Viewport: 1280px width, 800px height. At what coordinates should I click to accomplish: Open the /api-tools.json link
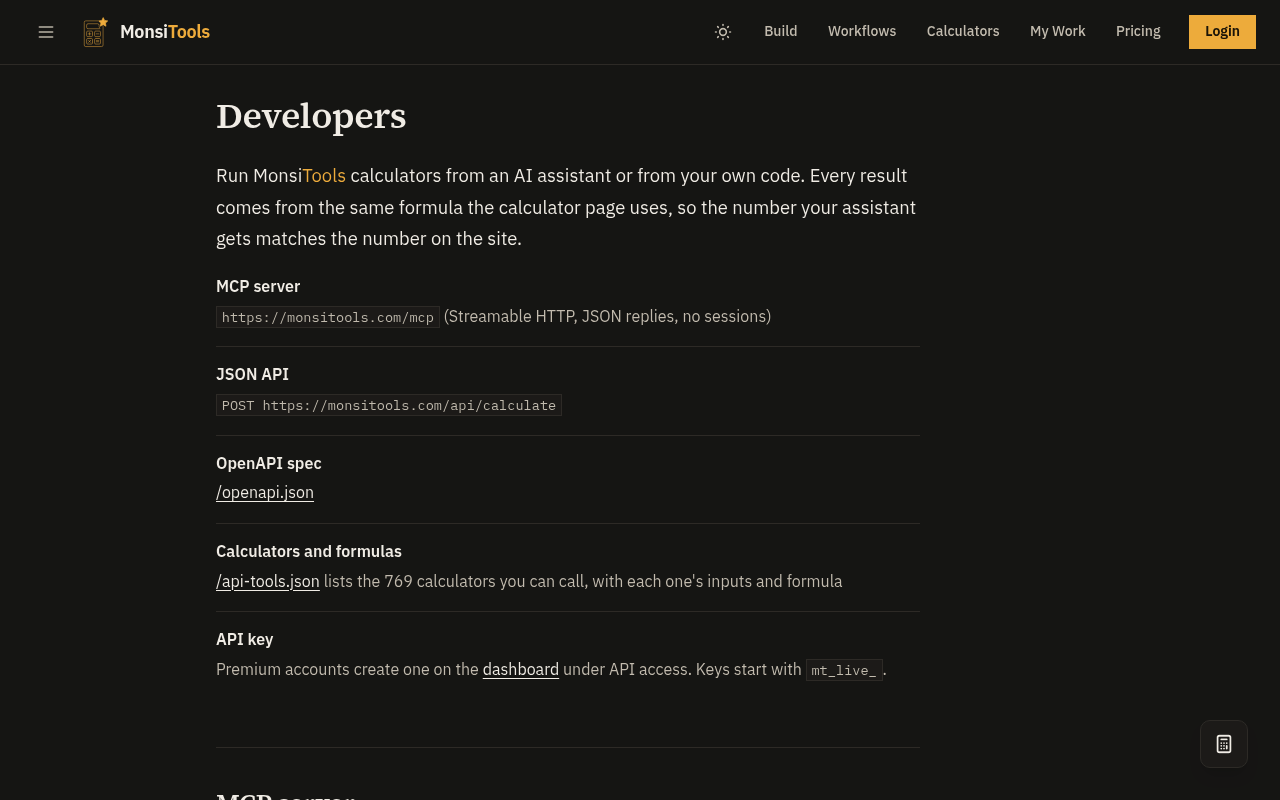pos(268,581)
